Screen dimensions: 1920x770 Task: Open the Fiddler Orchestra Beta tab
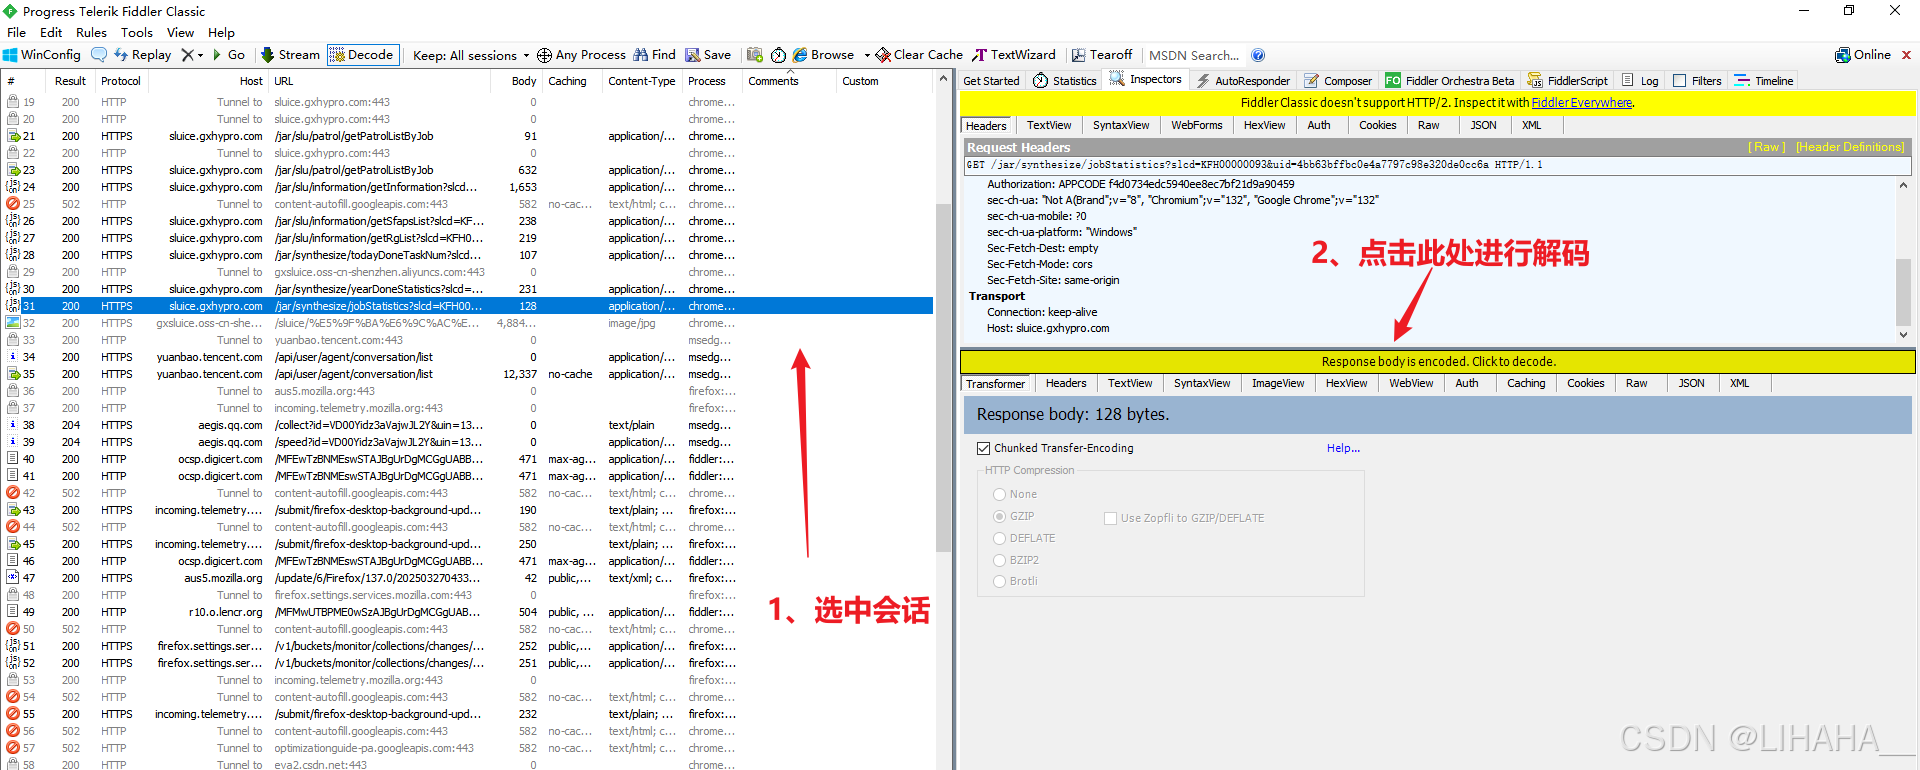(1450, 81)
